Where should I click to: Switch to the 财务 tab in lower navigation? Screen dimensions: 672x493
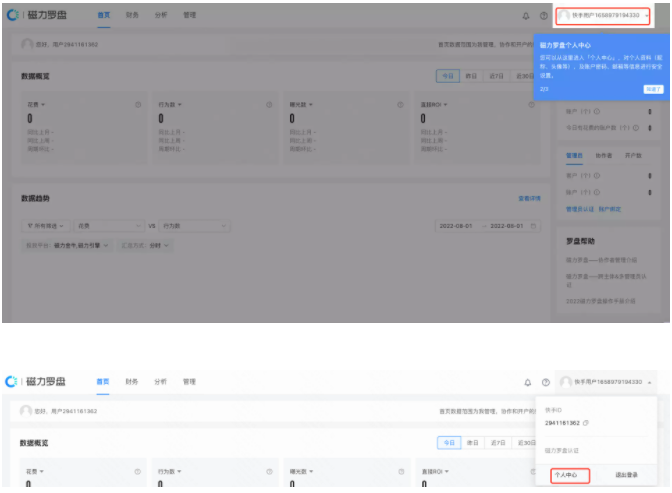pos(132,382)
